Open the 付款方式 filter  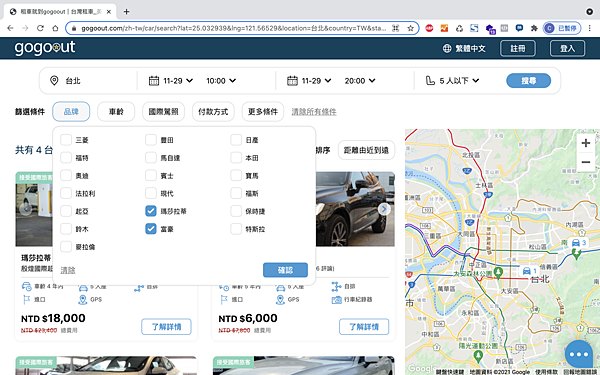tap(213, 111)
